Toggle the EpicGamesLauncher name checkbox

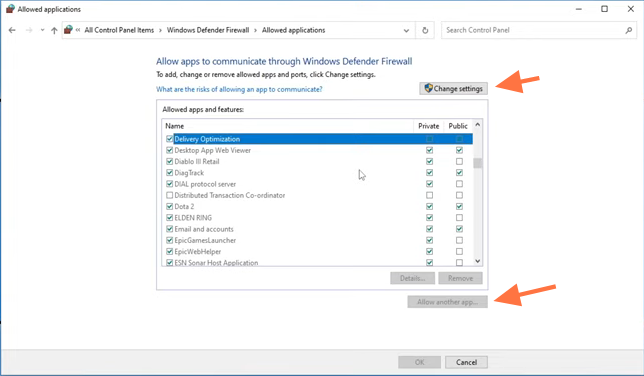(169, 240)
